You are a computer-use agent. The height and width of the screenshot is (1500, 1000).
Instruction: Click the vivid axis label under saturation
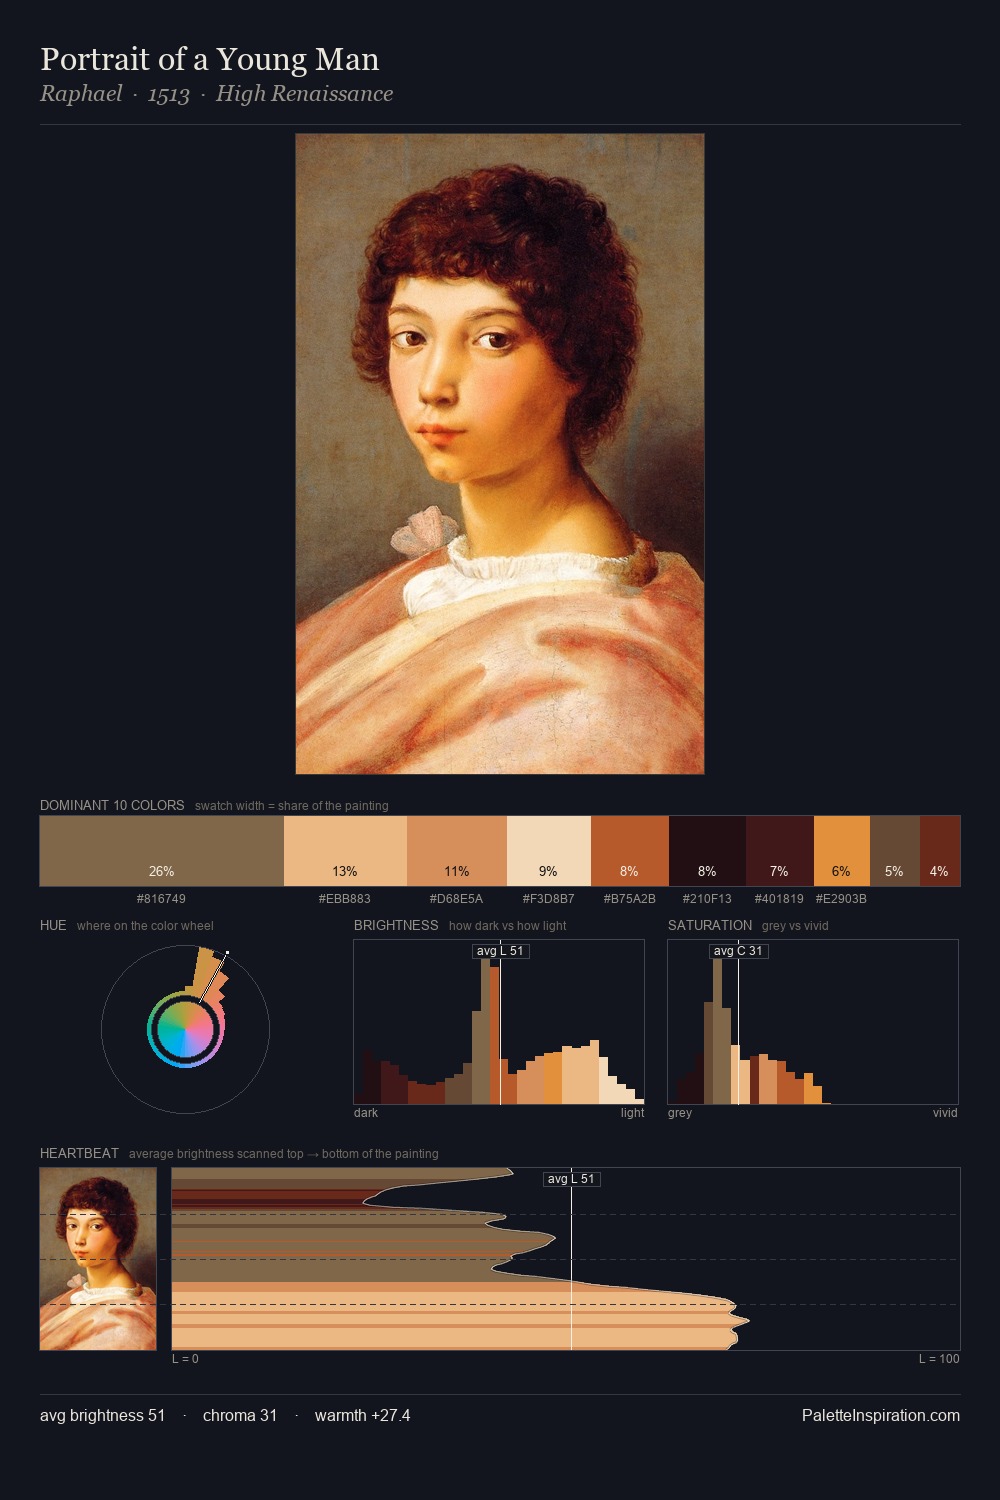(945, 1113)
